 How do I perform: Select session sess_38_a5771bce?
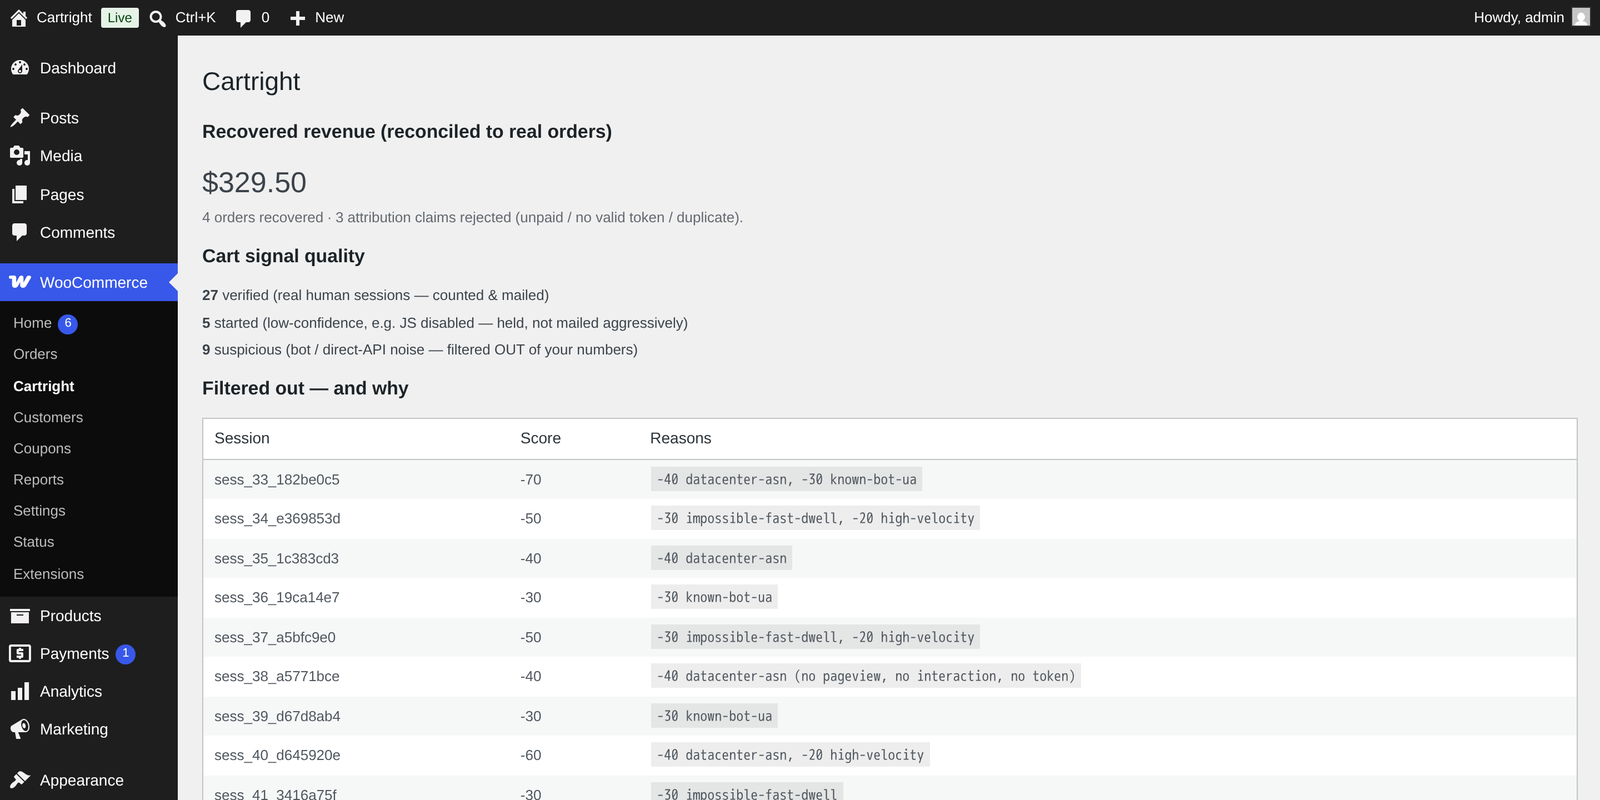(x=277, y=677)
